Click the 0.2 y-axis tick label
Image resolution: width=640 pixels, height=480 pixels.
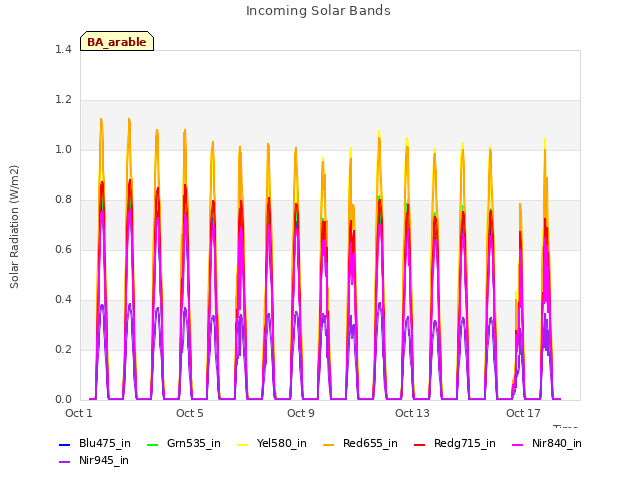tap(63, 349)
